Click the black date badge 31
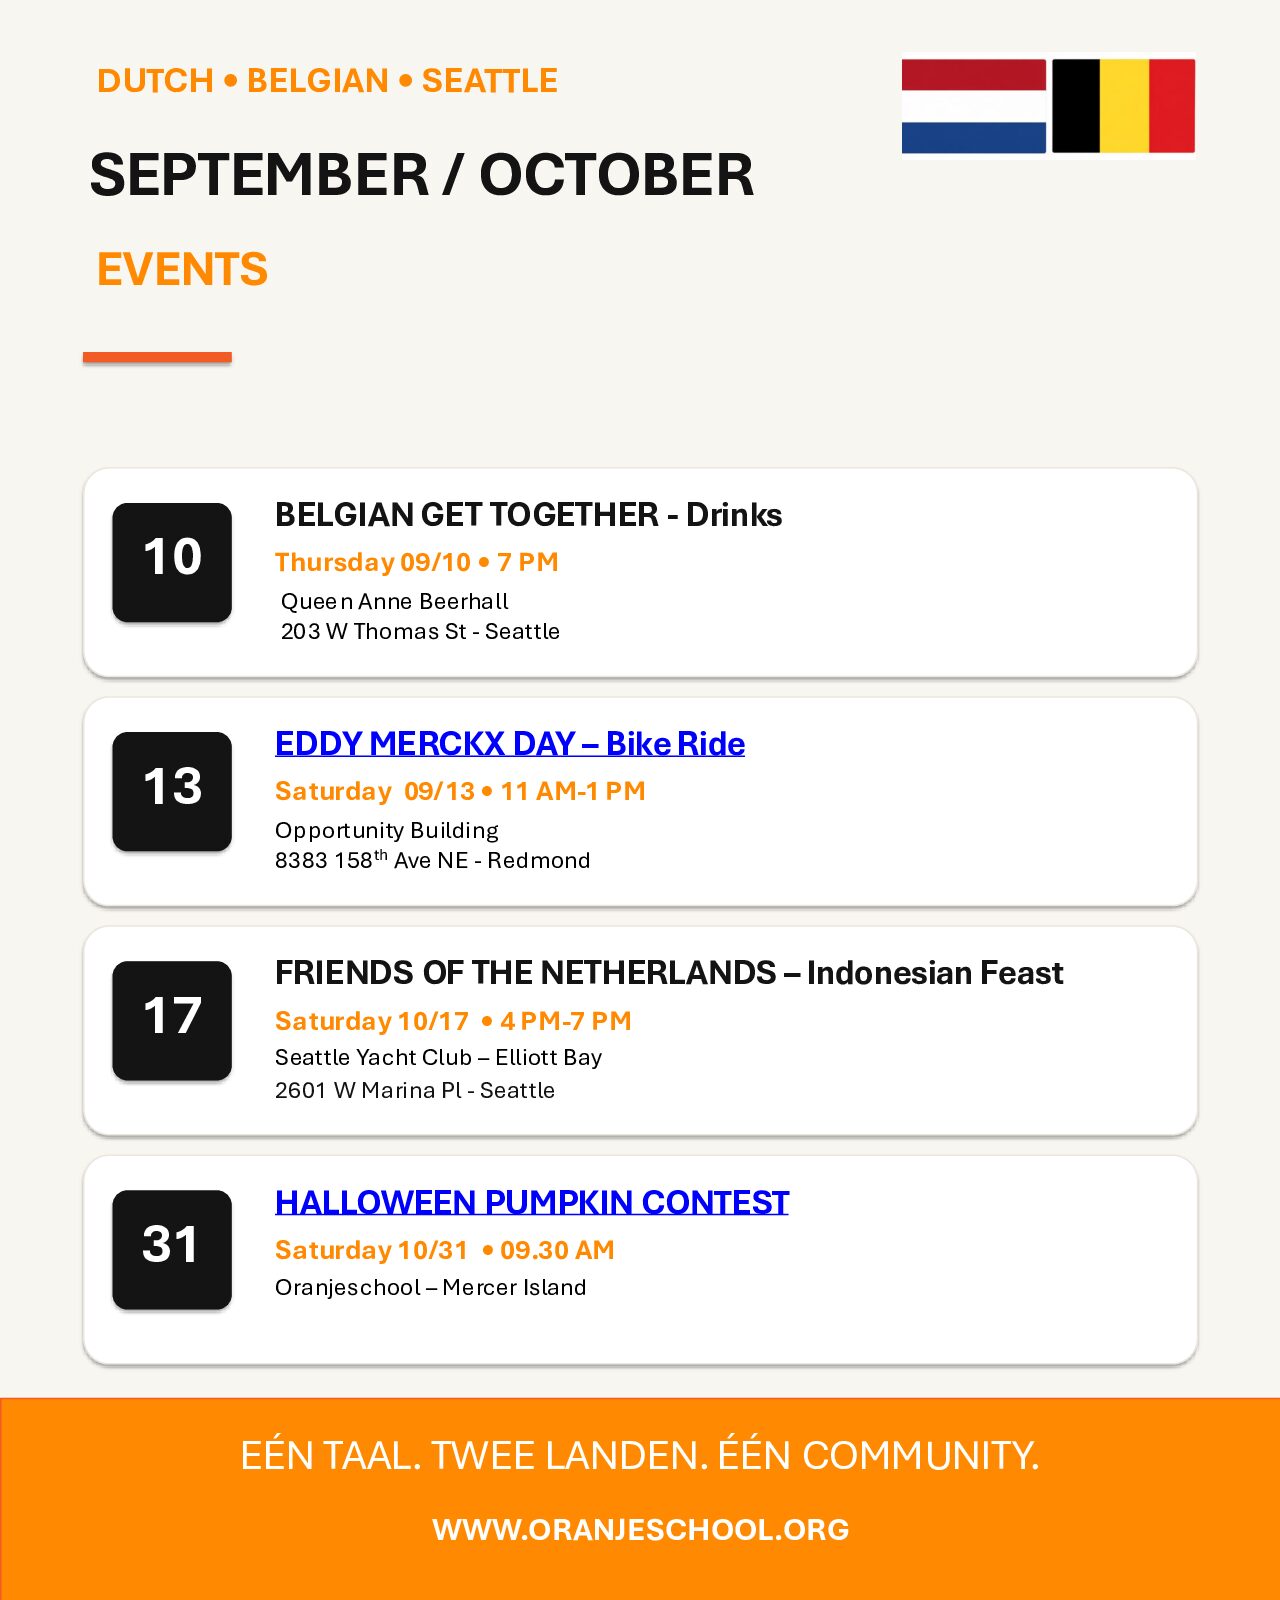This screenshot has height=1600, width=1280. pos(172,1249)
